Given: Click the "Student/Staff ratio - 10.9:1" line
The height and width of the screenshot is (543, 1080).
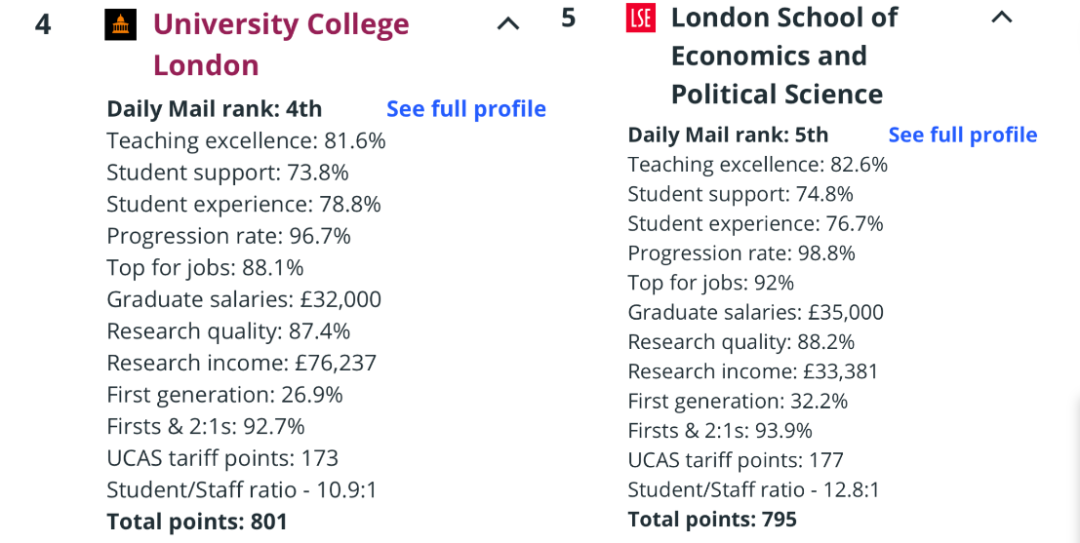Looking at the screenshot, I should [241, 490].
